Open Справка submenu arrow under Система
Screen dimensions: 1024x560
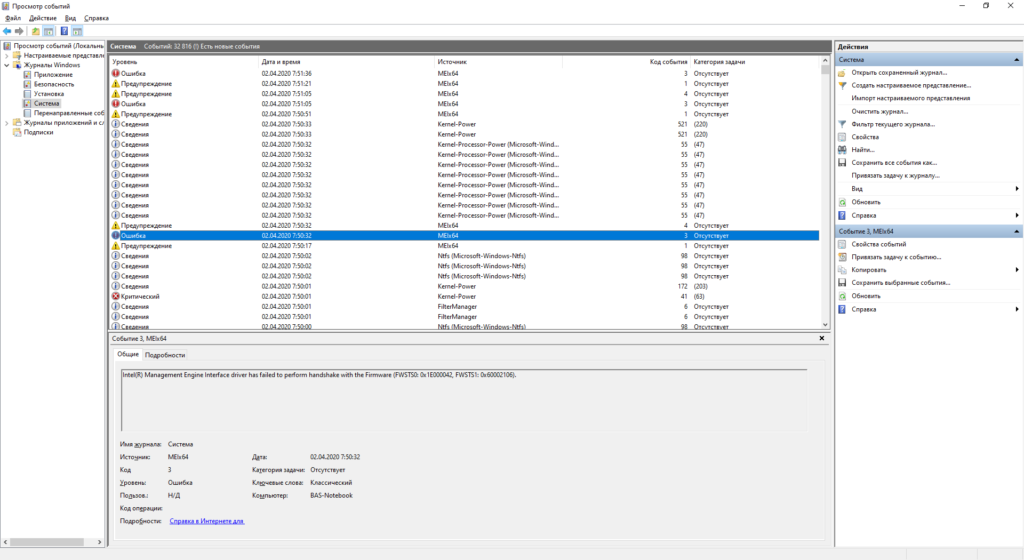click(x=1017, y=215)
